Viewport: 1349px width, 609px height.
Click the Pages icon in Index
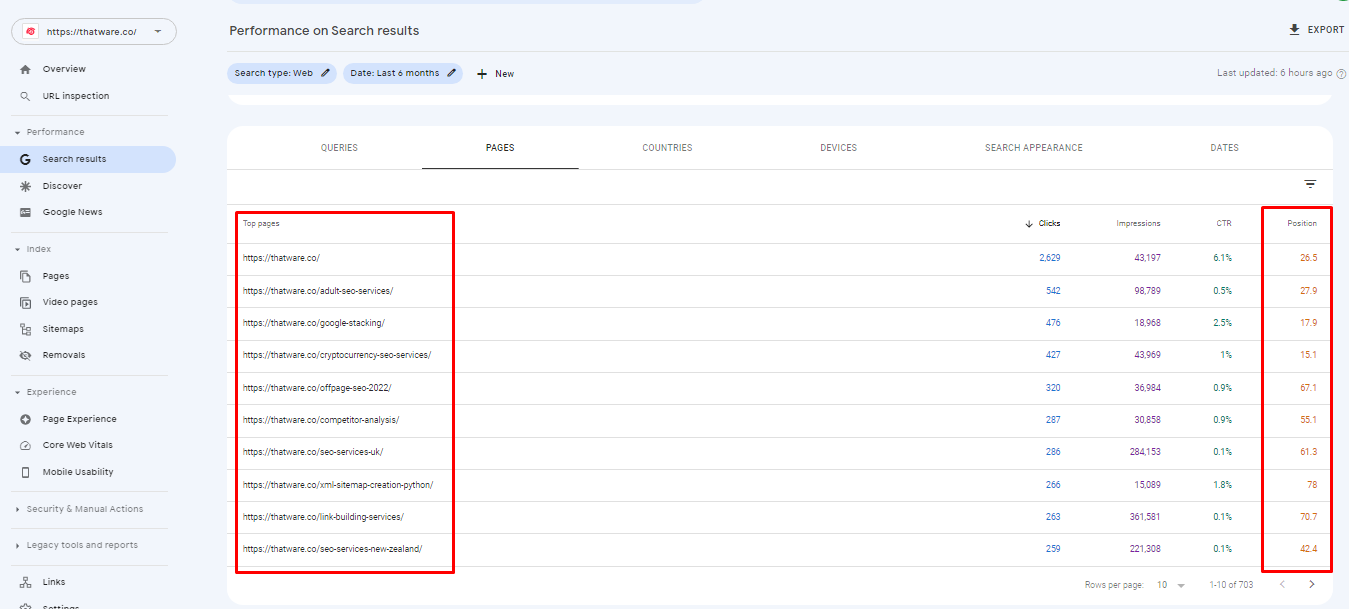click(25, 276)
